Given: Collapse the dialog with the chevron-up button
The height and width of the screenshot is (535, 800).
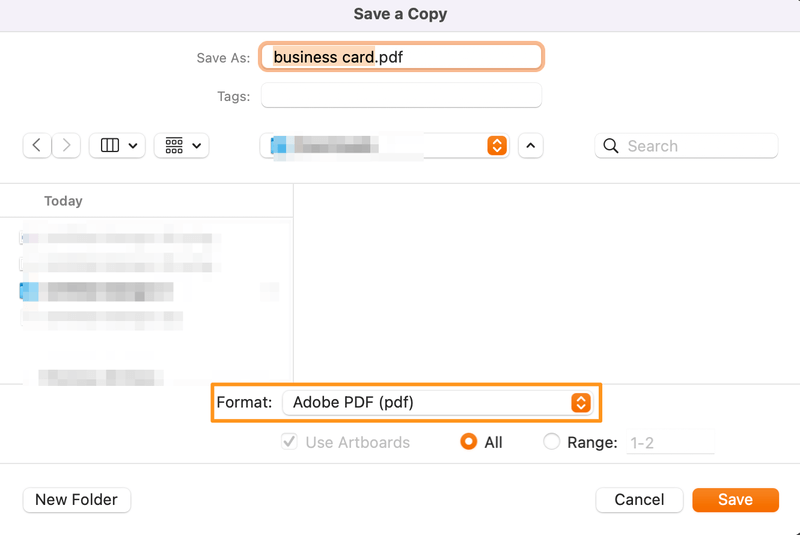Looking at the screenshot, I should click(531, 146).
